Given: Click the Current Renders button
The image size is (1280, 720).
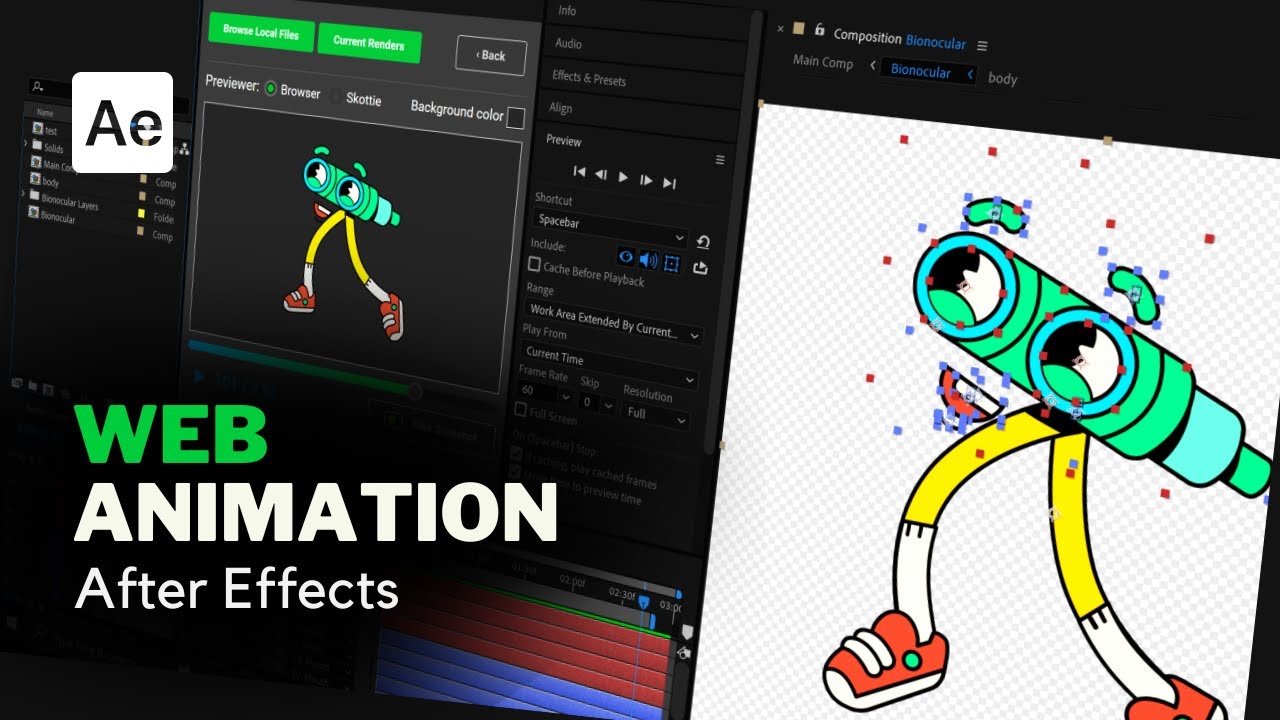Looking at the screenshot, I should (x=369, y=42).
